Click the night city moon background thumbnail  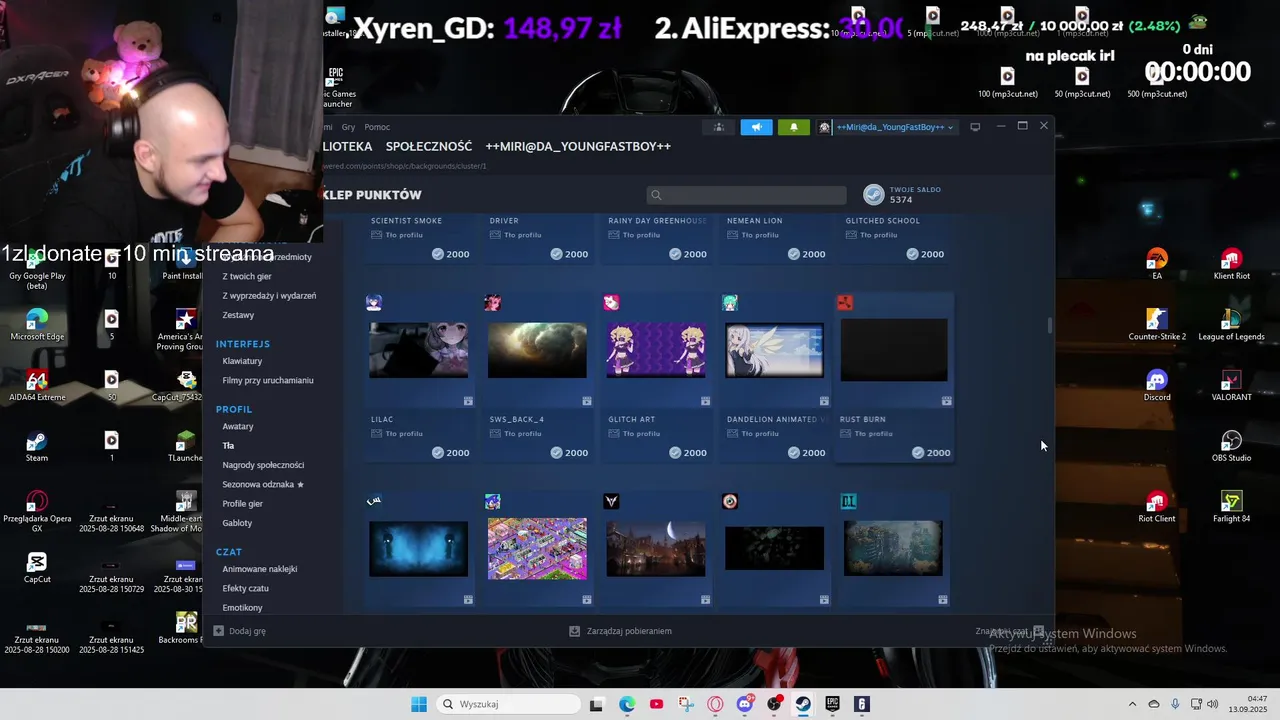[x=656, y=549]
